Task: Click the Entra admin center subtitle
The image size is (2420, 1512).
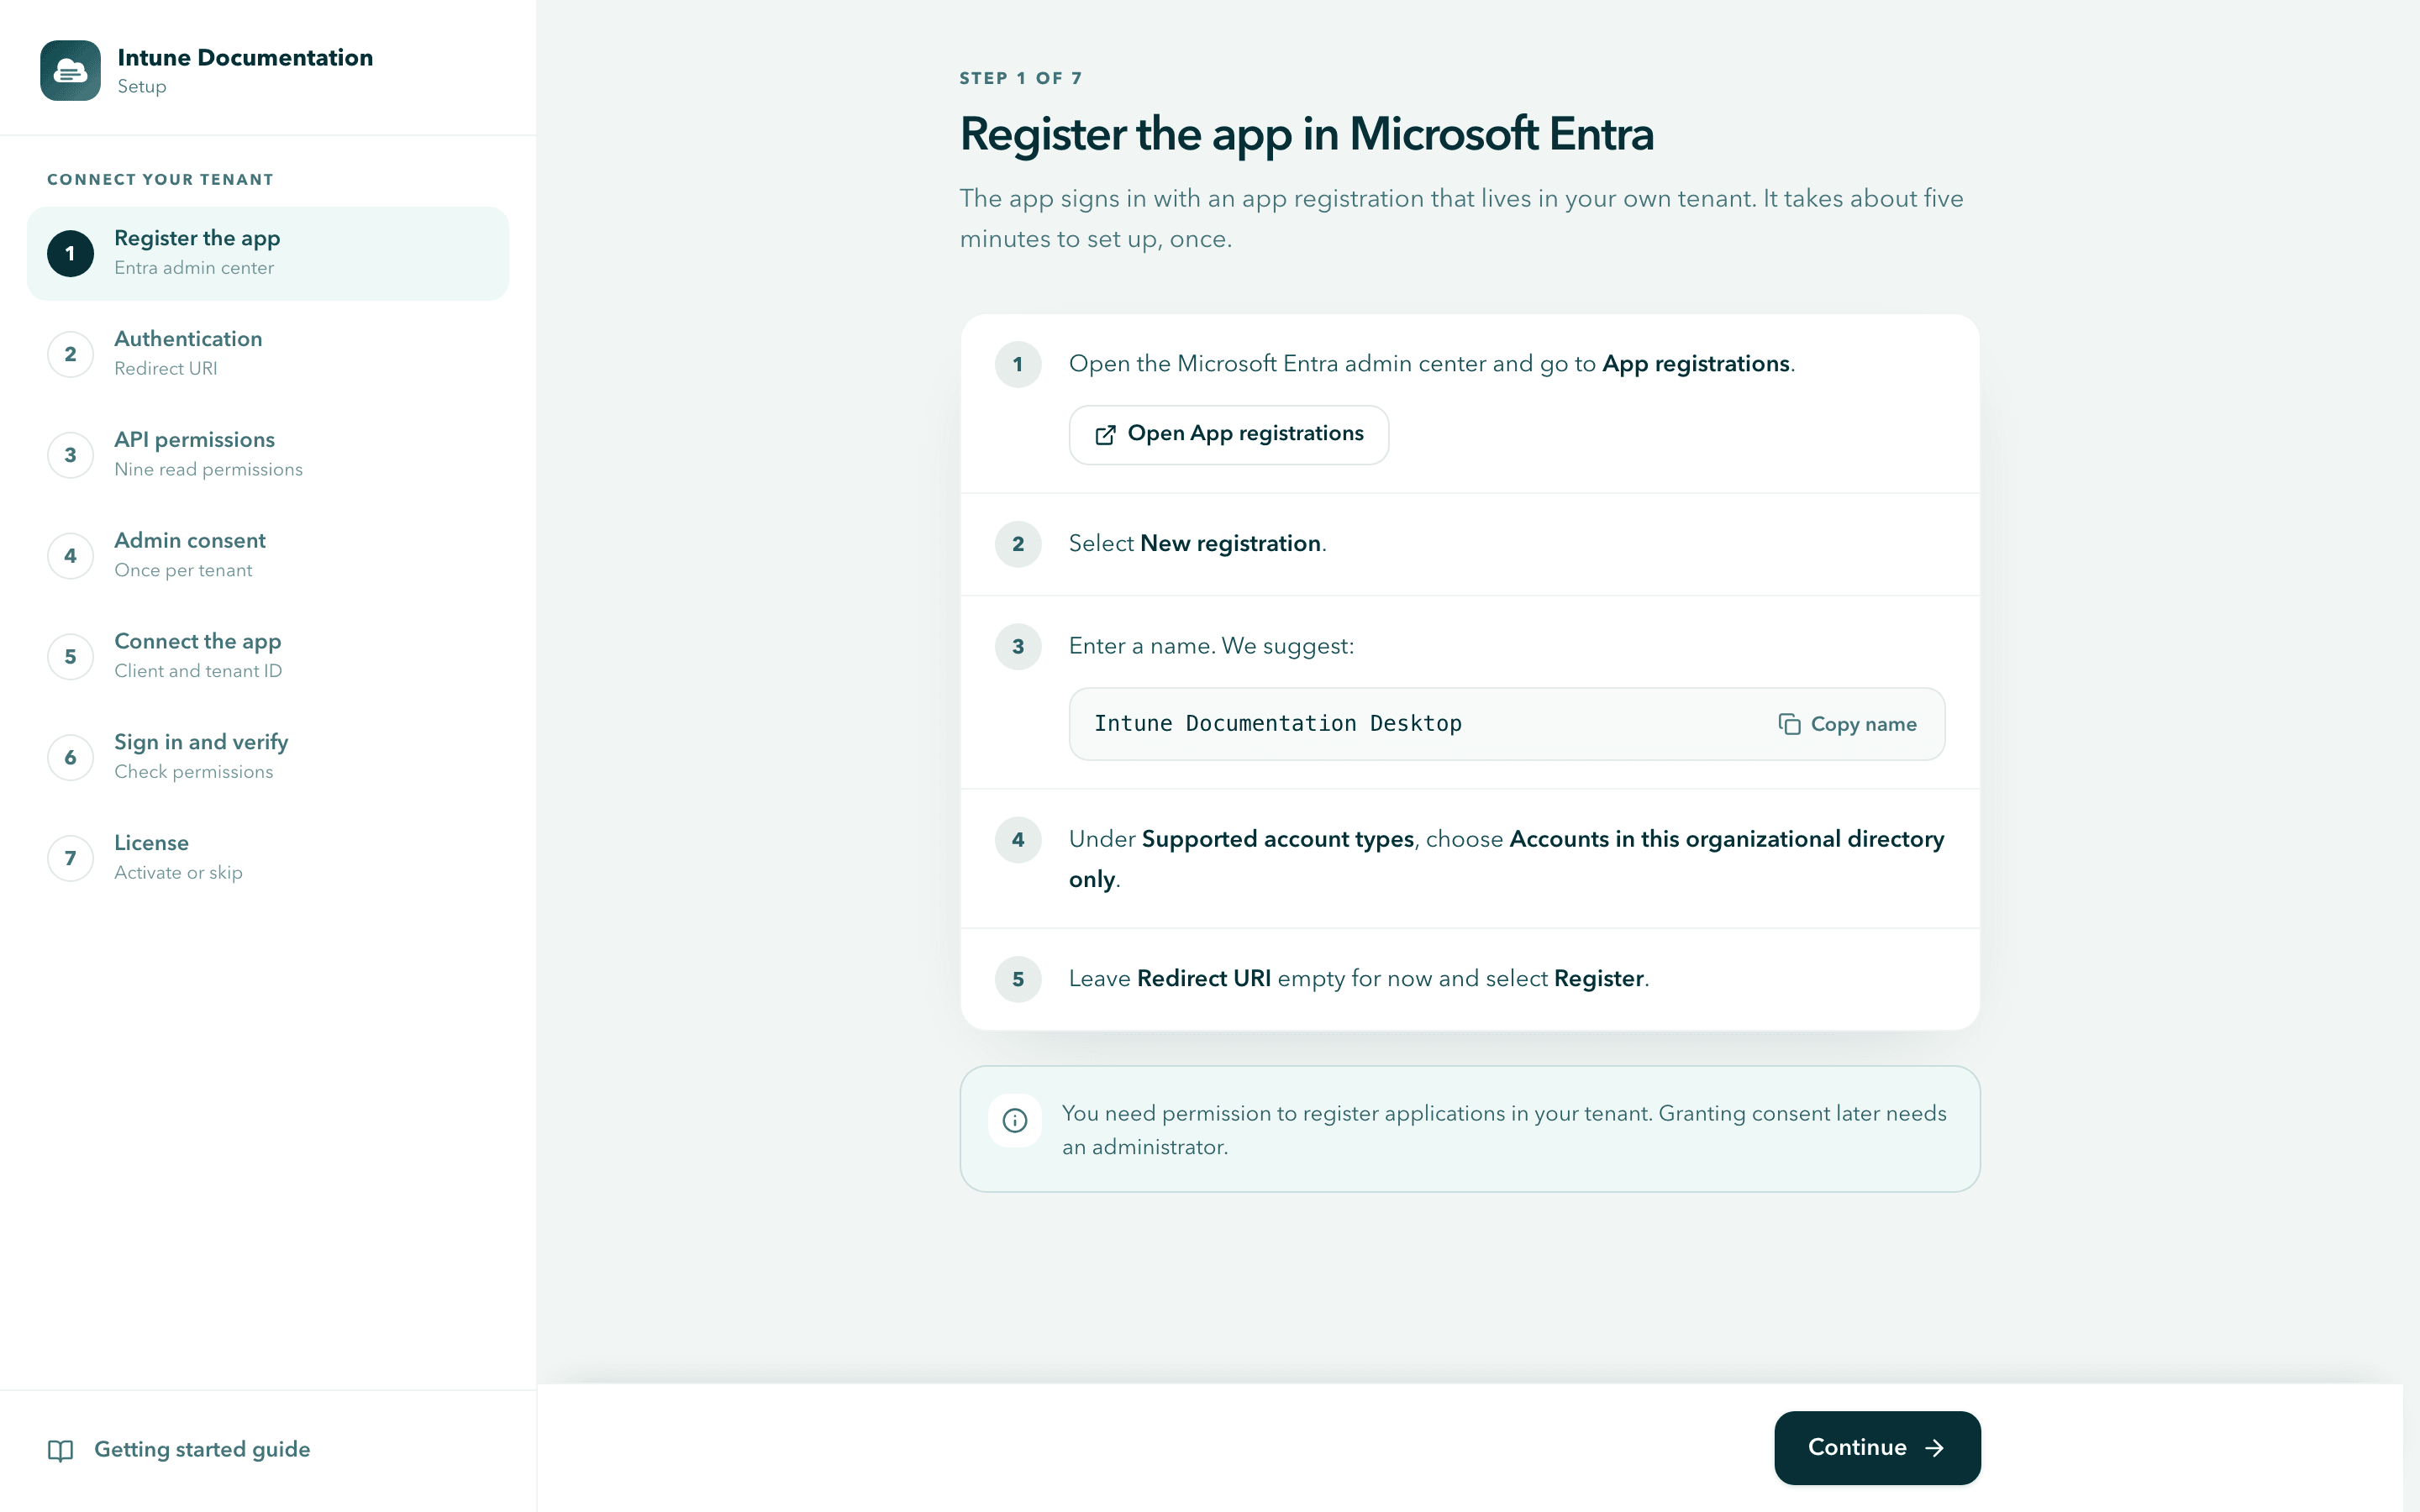Action: click(x=194, y=268)
